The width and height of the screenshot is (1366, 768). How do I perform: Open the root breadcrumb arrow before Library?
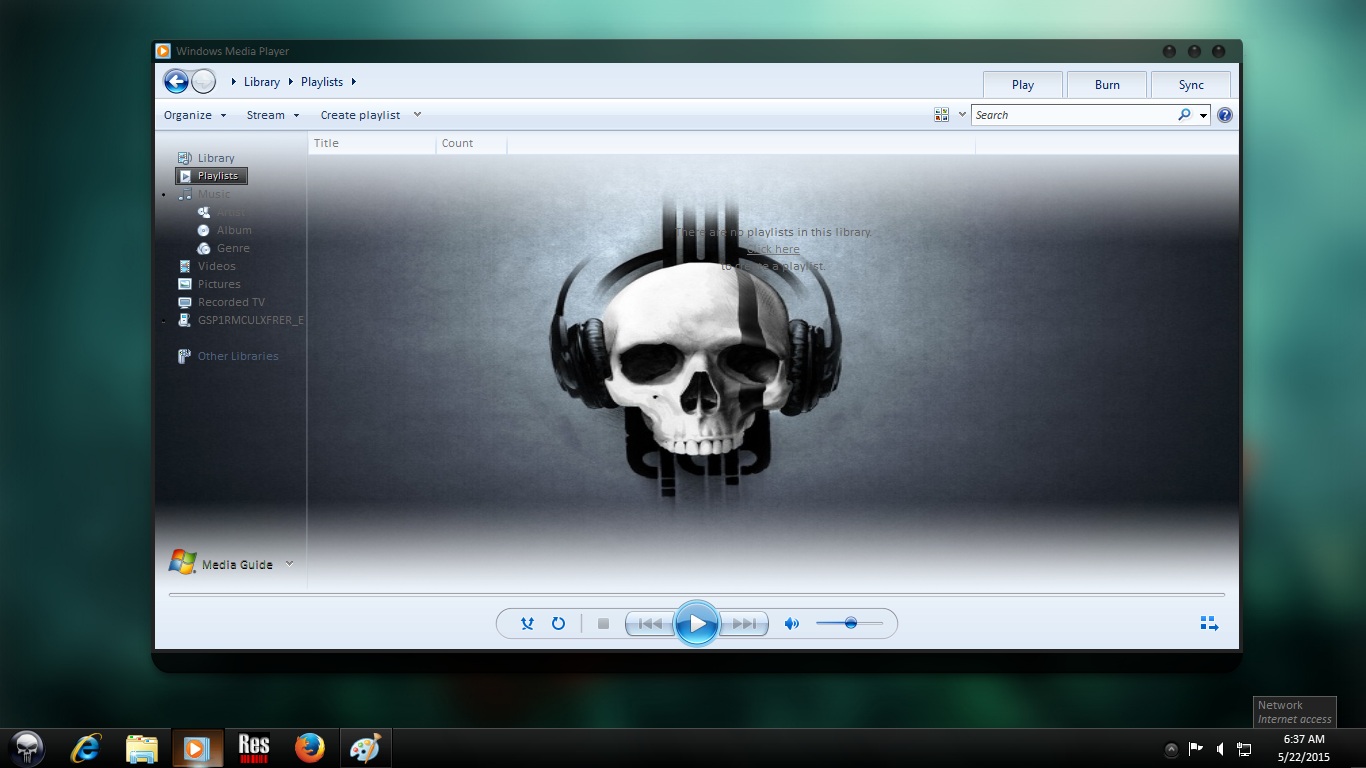(233, 82)
